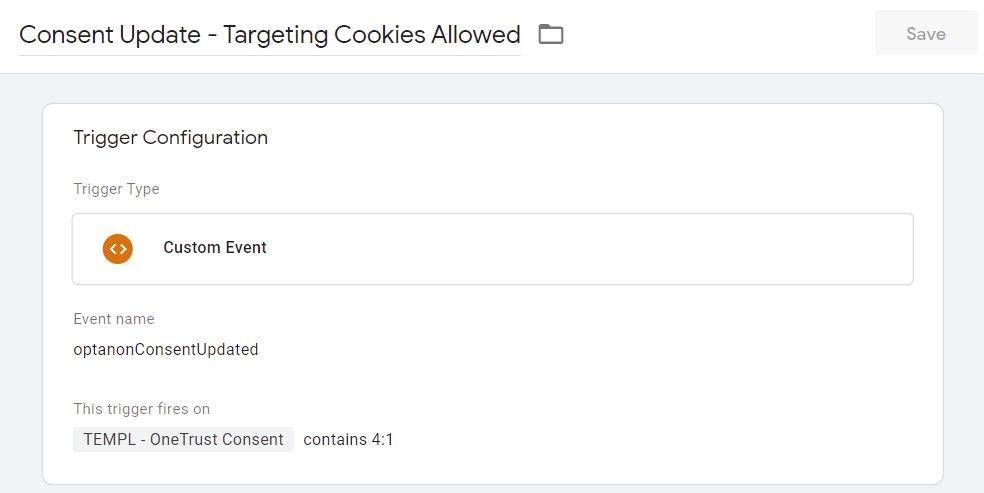Click into the trigger name title field
The image size is (984, 493).
[269, 35]
